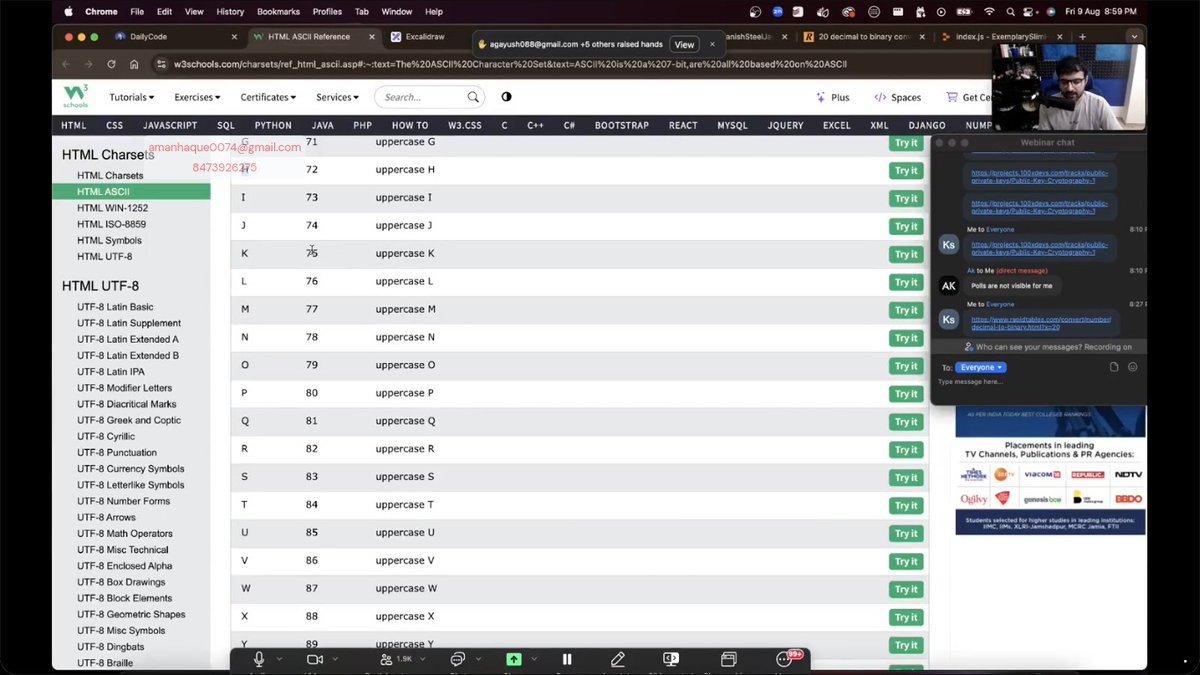
Task: Expand arrow beside participants count
Action: 425,659
